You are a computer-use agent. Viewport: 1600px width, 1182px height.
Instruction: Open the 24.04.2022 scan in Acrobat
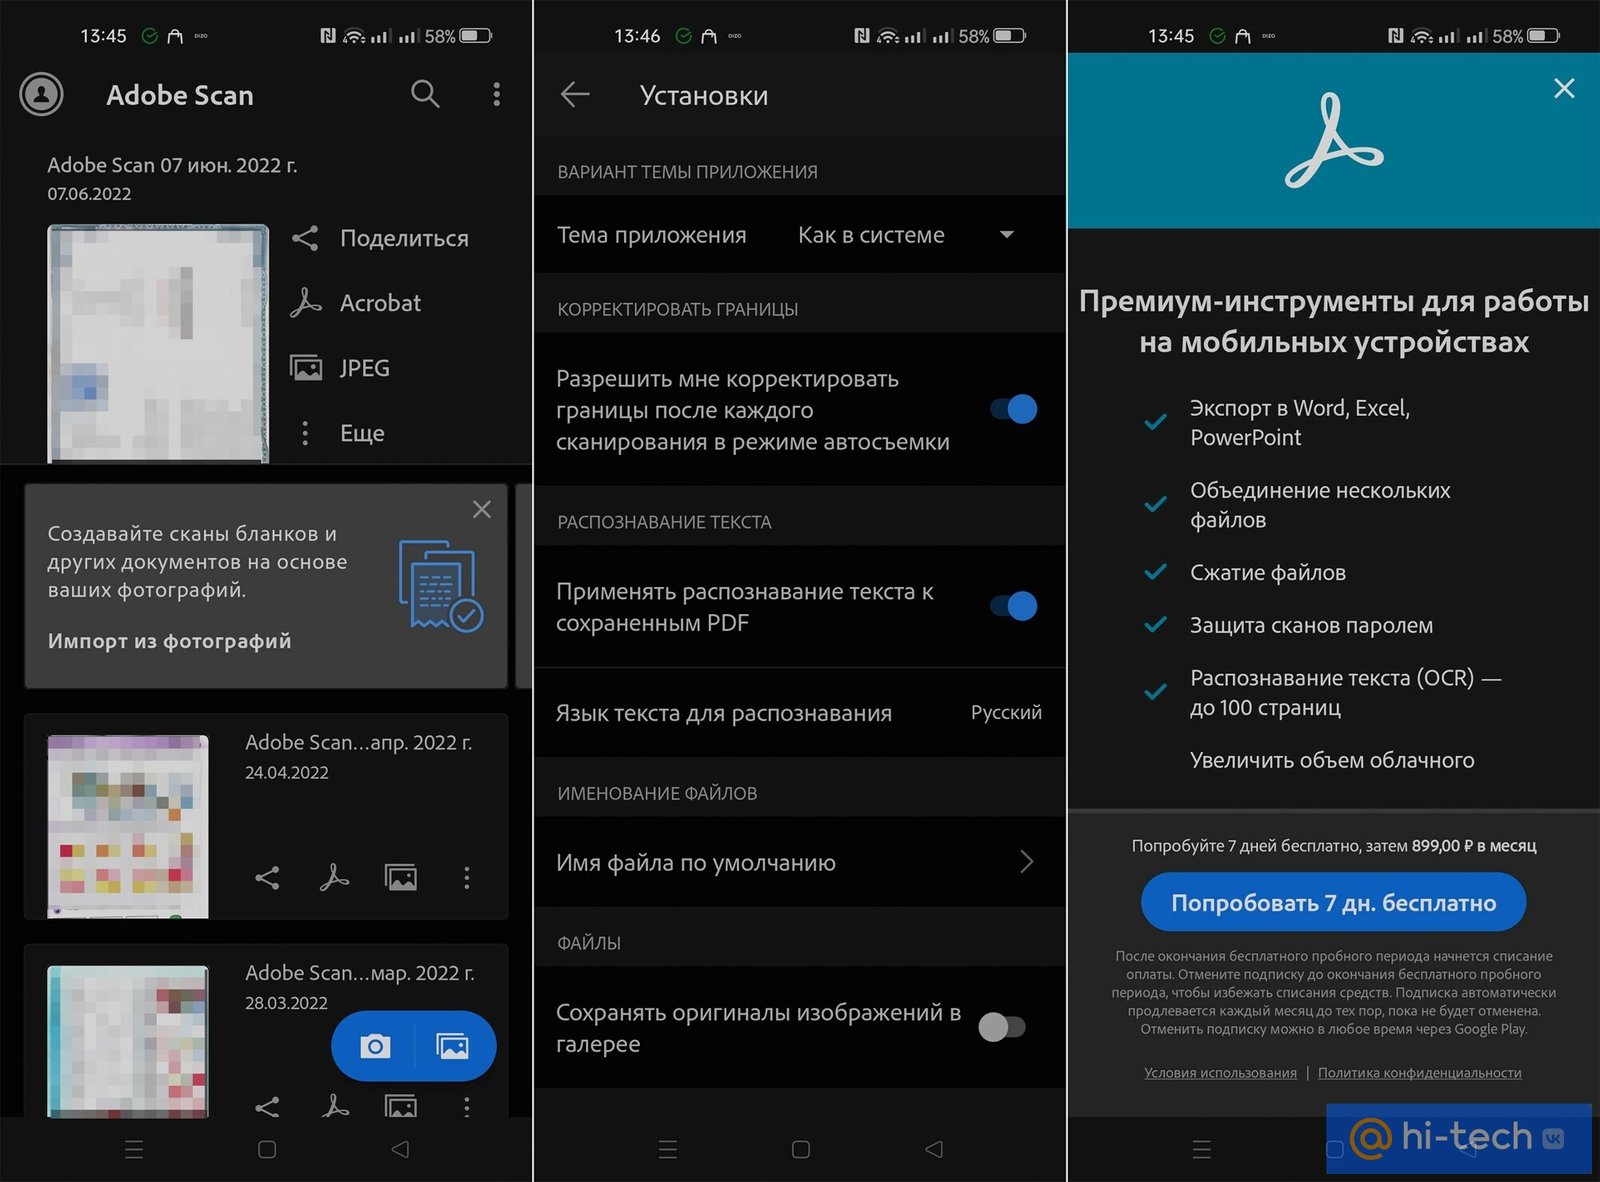point(334,878)
